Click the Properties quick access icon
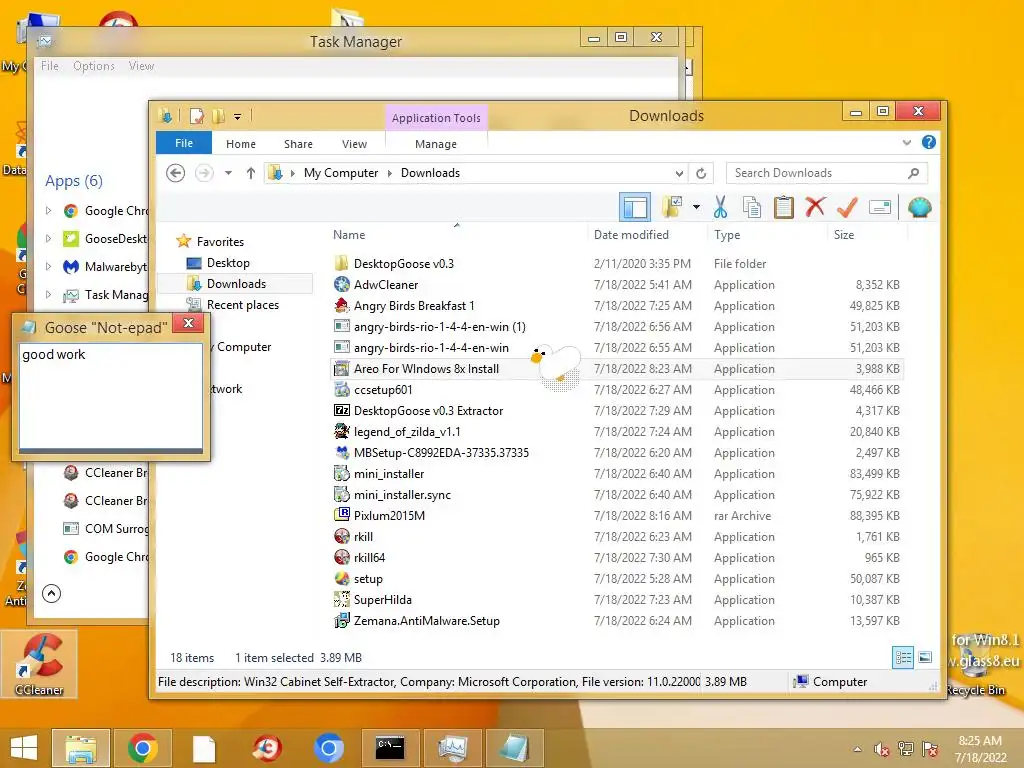 click(196, 116)
